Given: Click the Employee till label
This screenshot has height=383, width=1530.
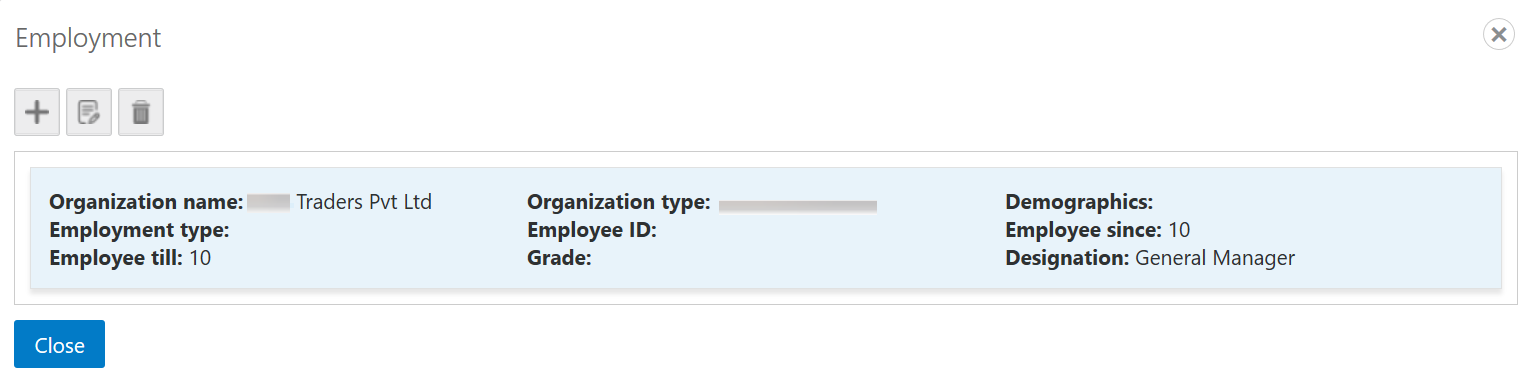Looking at the screenshot, I should [x=116, y=258].
